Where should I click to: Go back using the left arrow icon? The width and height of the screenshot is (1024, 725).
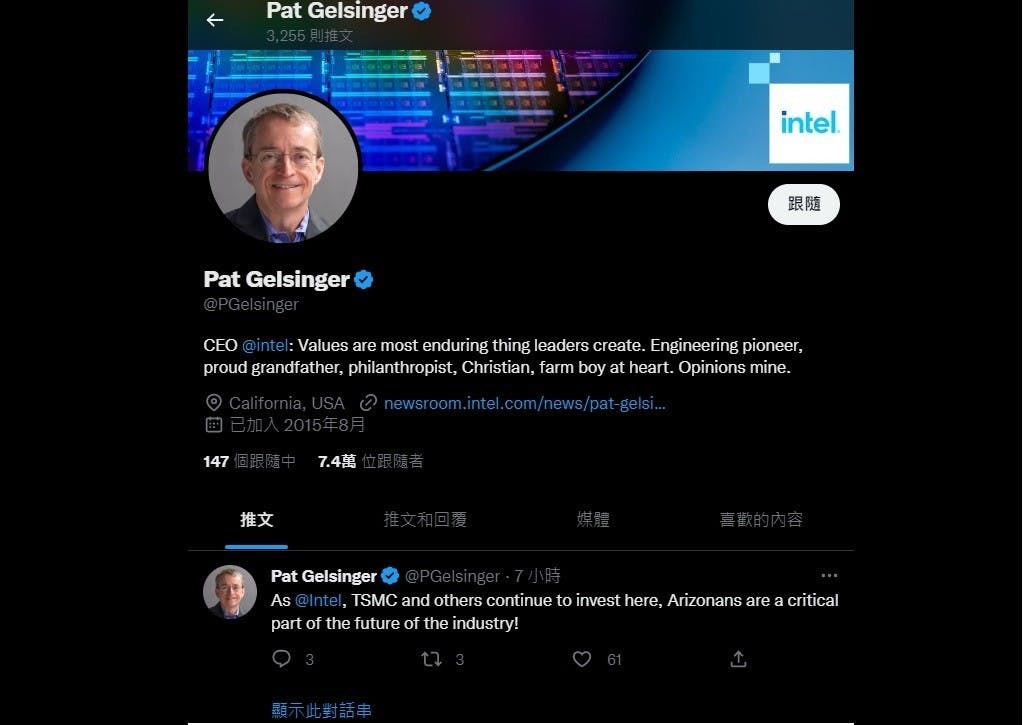215,20
